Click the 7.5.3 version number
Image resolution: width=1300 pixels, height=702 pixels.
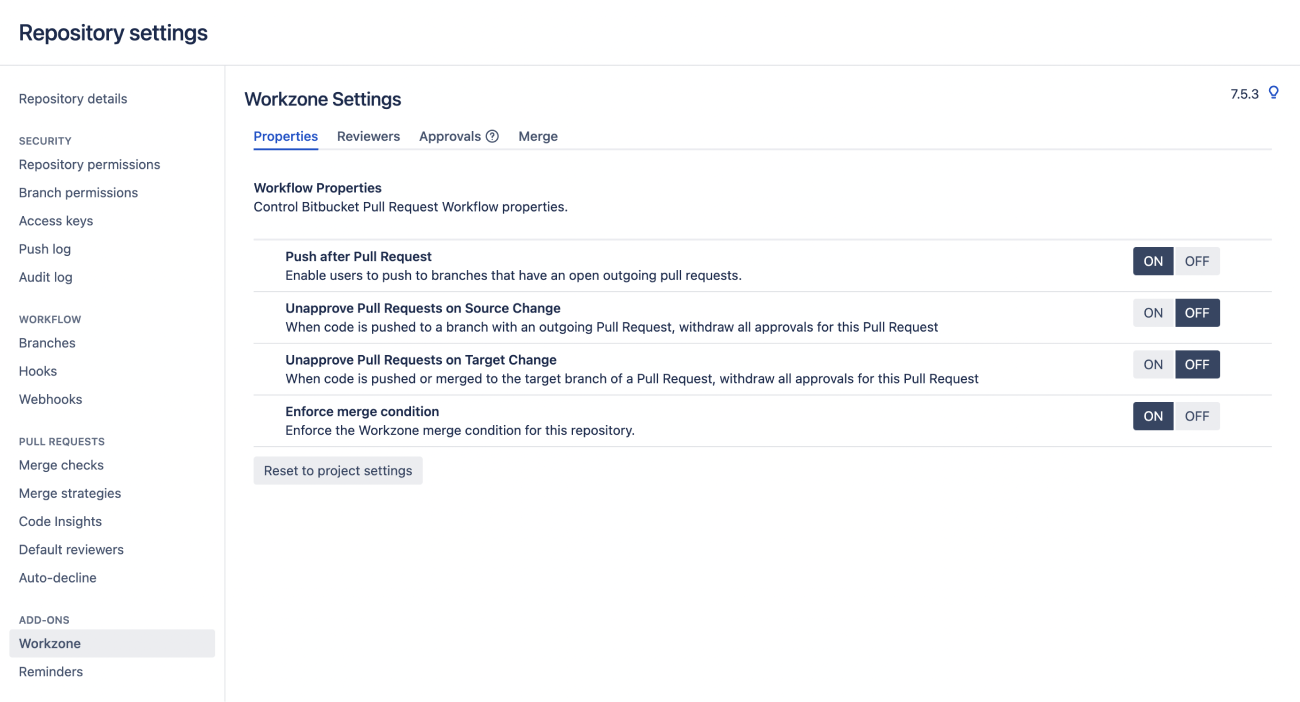[x=1244, y=94]
